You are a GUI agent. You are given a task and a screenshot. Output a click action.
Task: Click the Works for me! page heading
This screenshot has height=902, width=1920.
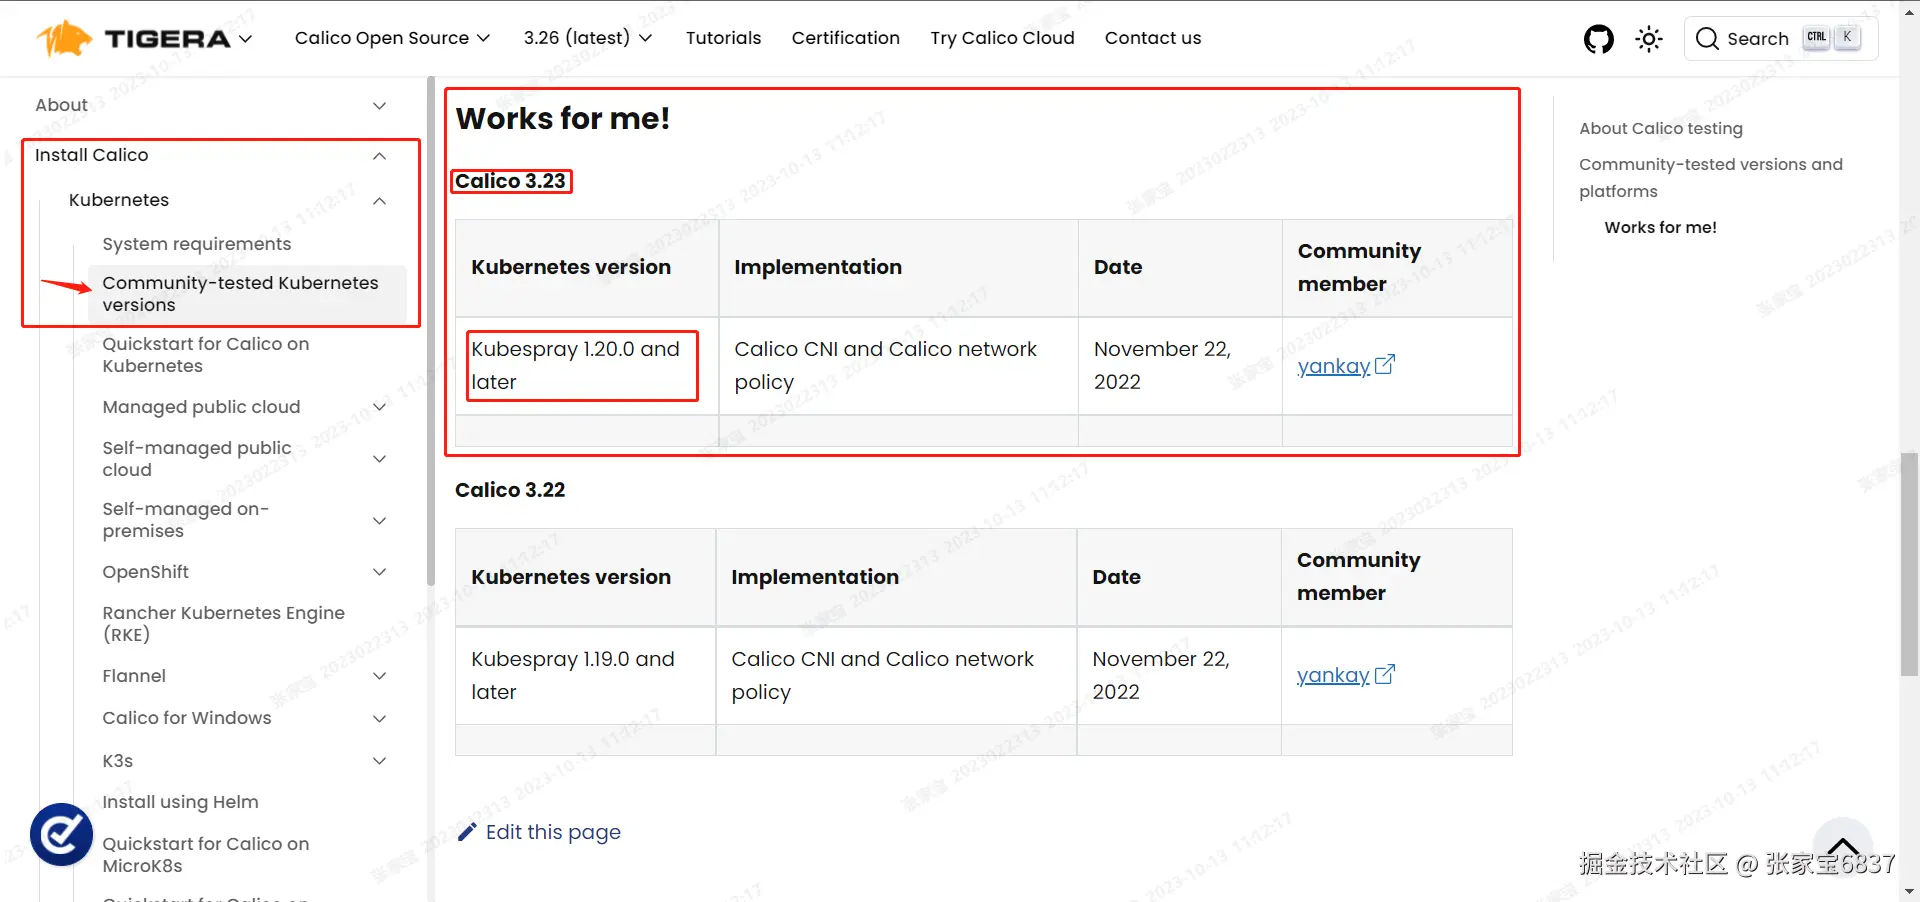[563, 118]
